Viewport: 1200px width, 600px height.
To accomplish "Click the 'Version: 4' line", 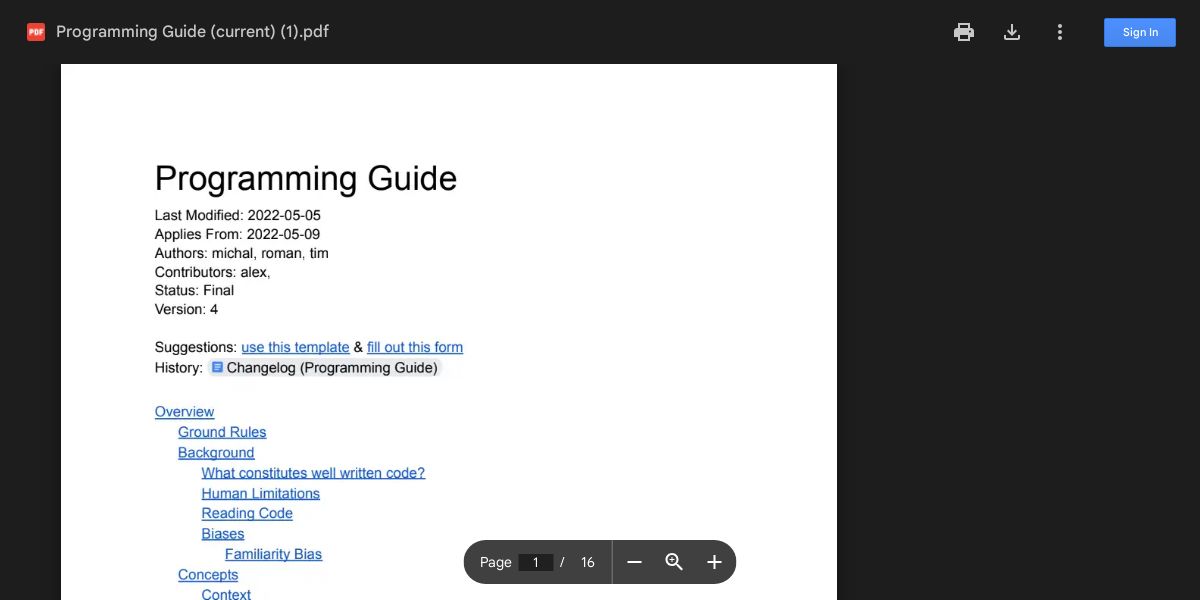I will point(186,309).
